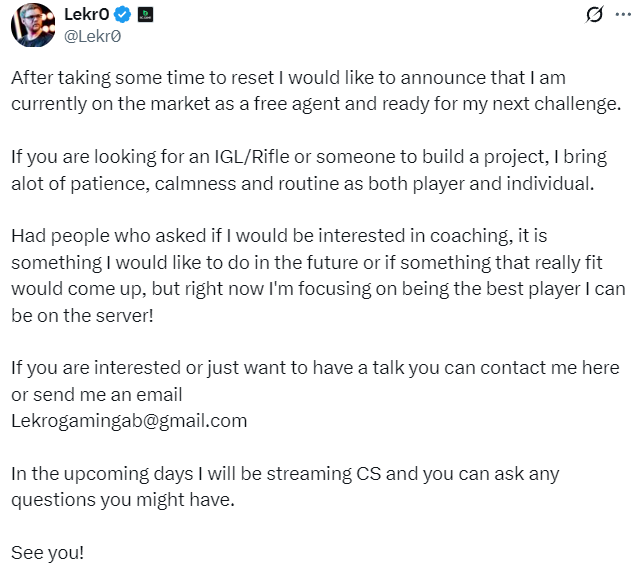Viewport: 636px width, 571px height.
Task: Click the 'free agent' line of text
Action: 316,104
